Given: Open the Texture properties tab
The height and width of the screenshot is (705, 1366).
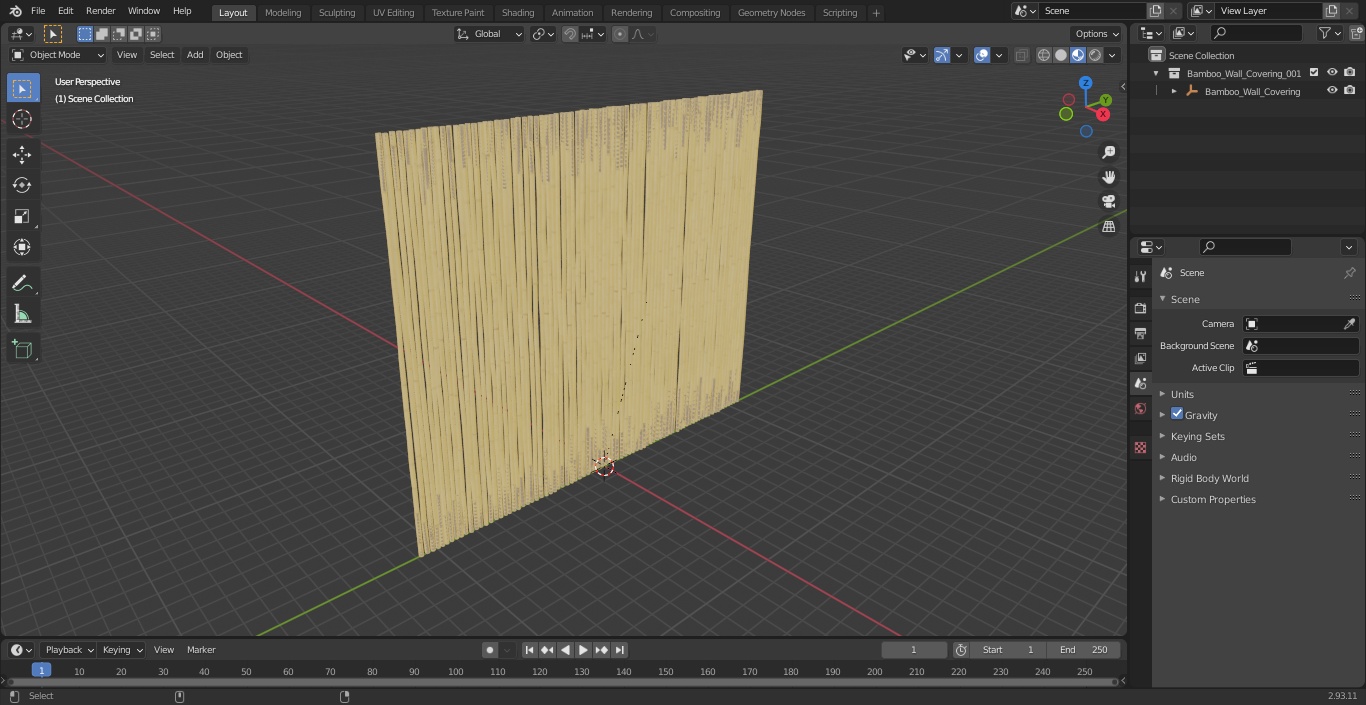Looking at the screenshot, I should coord(1140,447).
